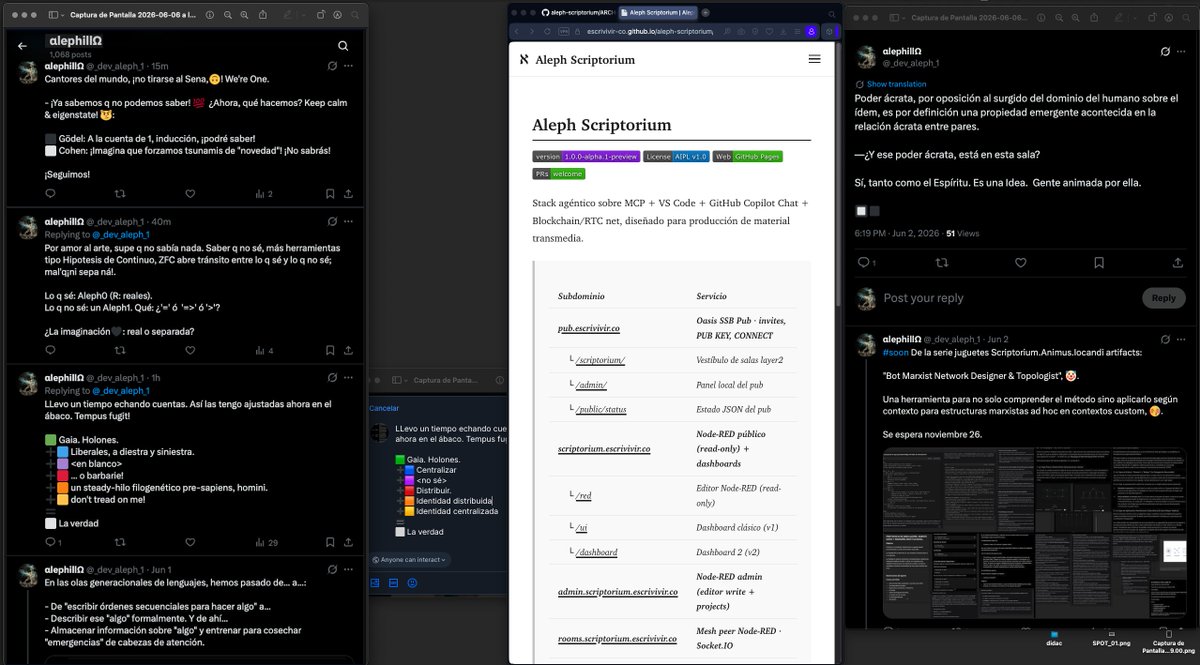The height and width of the screenshot is (665, 1200).
Task: Click the Reply button on right post
Action: click(1163, 298)
